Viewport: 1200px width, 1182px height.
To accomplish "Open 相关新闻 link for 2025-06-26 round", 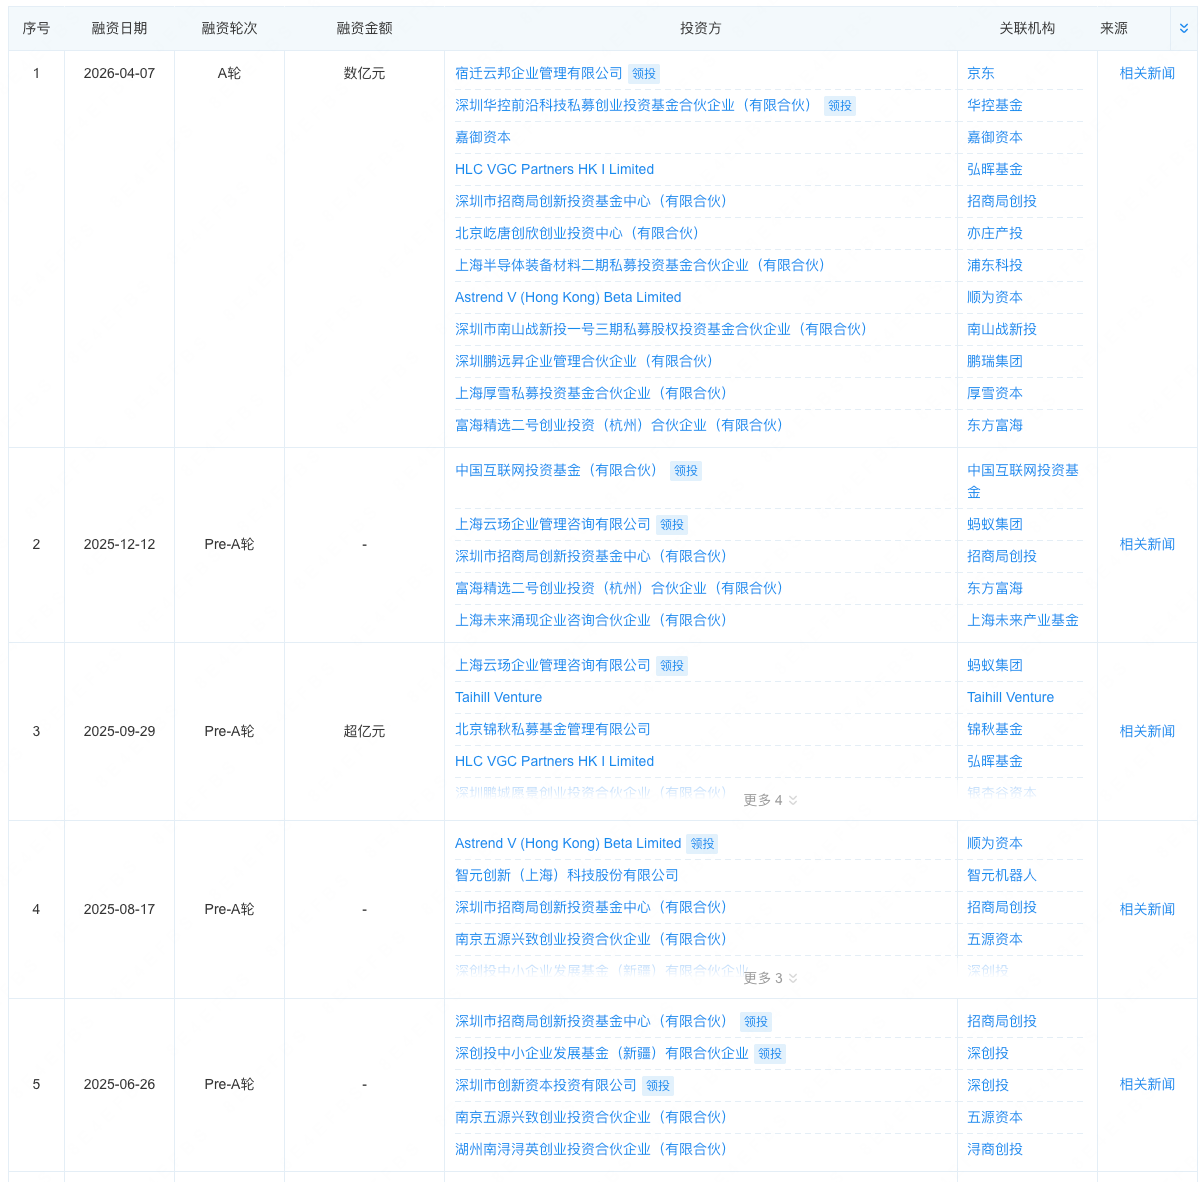I will 1147,1084.
